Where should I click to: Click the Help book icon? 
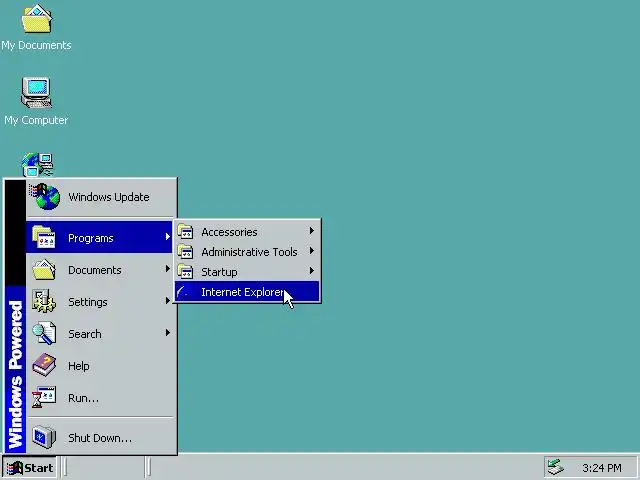pyautogui.click(x=44, y=365)
